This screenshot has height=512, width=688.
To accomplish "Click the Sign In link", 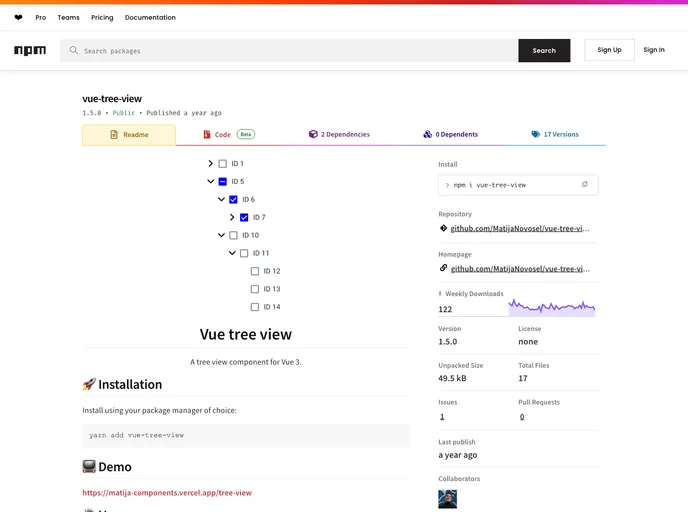I will (x=654, y=50).
